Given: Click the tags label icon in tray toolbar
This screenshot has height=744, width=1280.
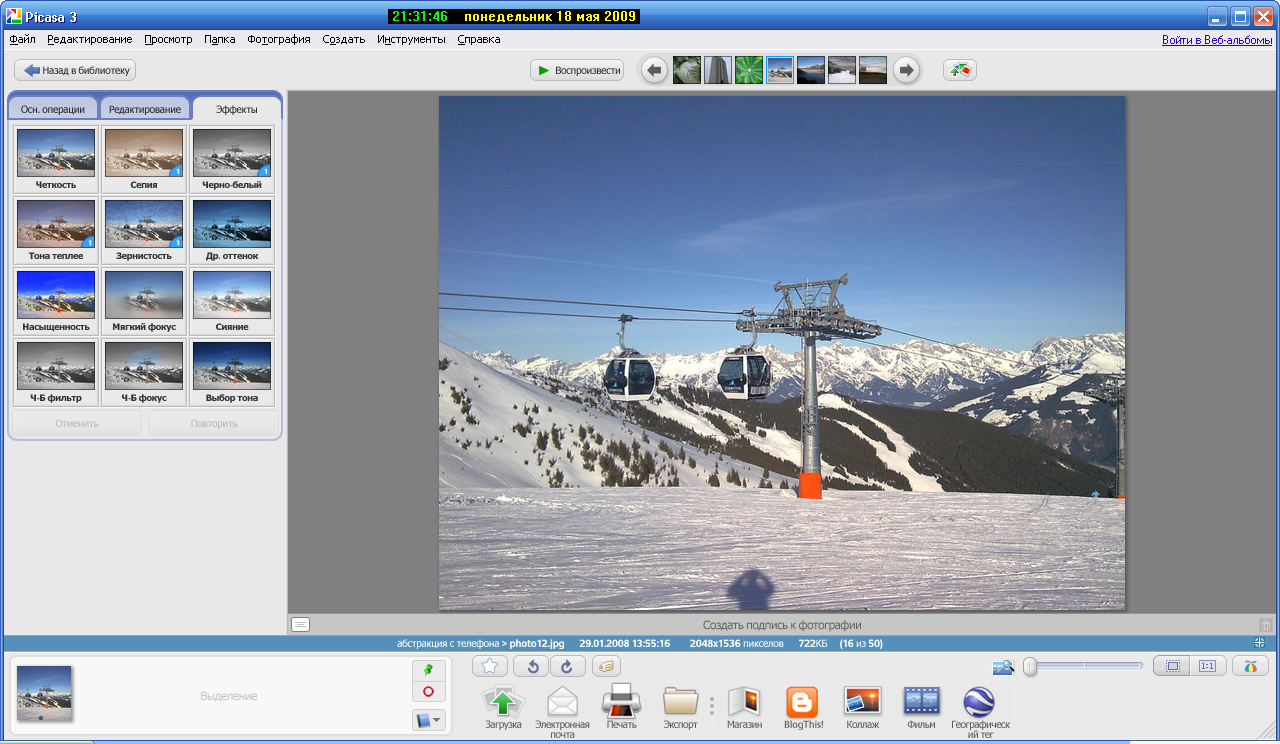Looking at the screenshot, I should pos(607,666).
